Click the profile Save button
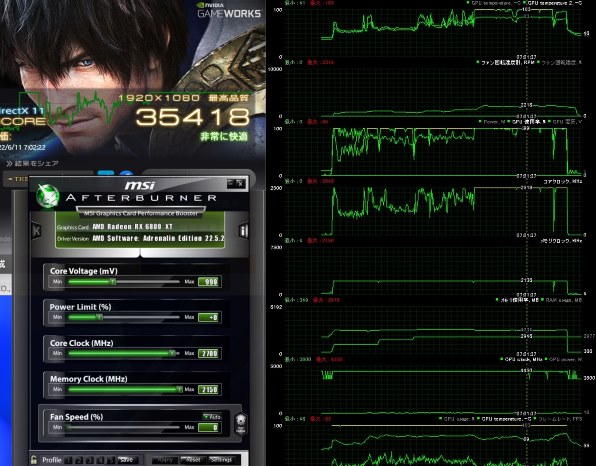 (x=127, y=460)
